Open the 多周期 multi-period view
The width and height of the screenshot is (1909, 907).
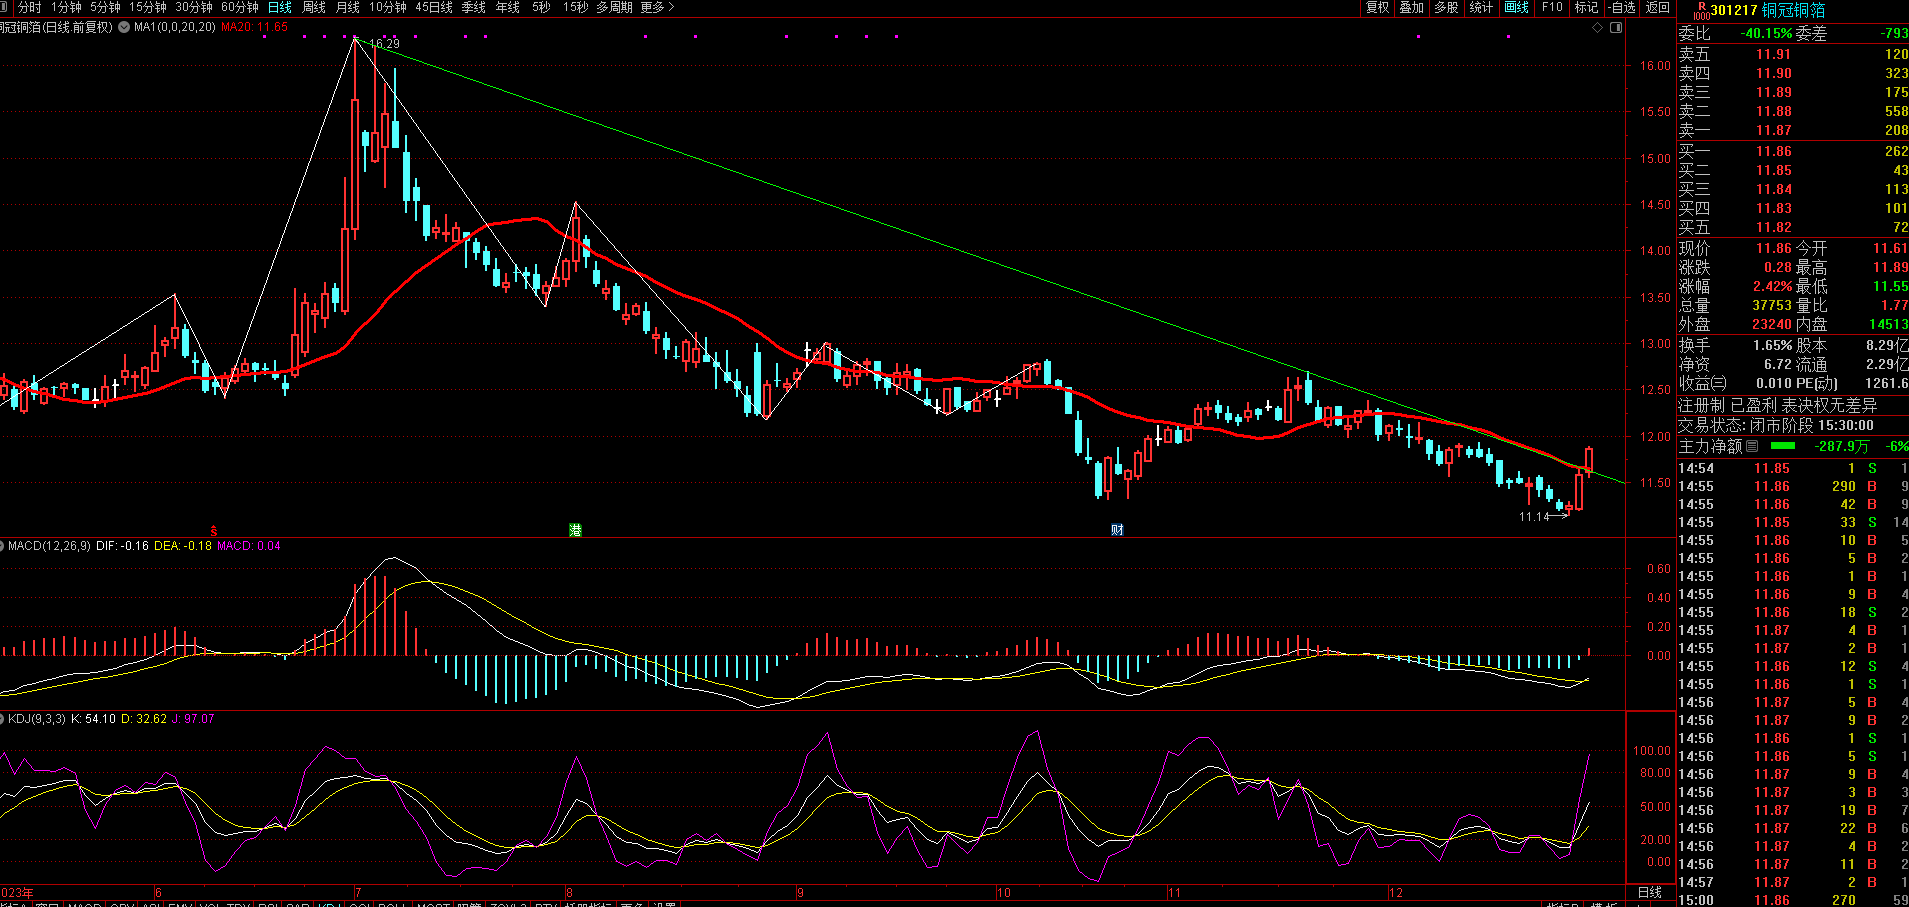(x=614, y=7)
